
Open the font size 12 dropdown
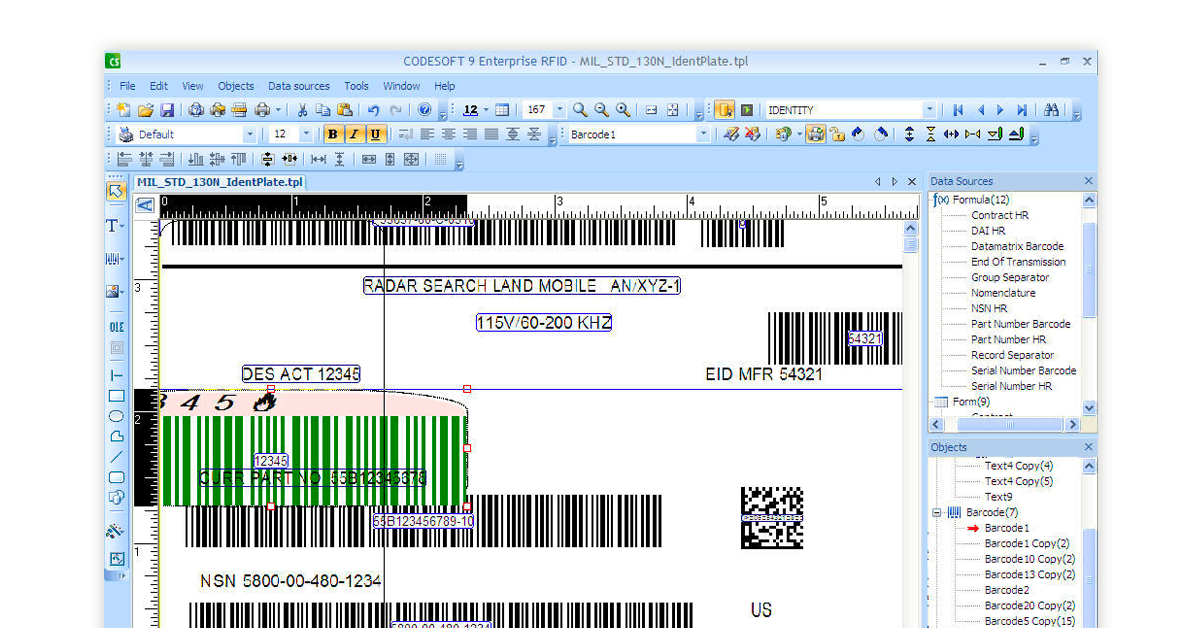[x=306, y=134]
